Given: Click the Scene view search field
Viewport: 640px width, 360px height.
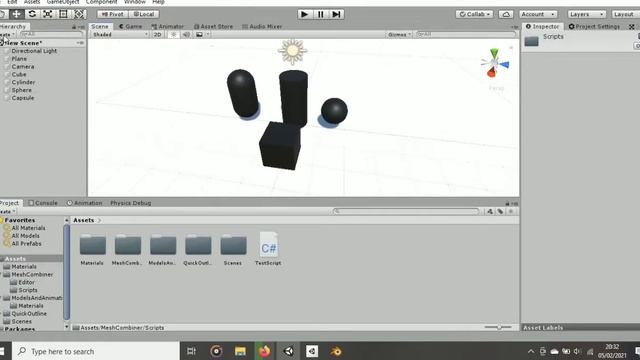Looking at the screenshot, I should (x=466, y=34).
